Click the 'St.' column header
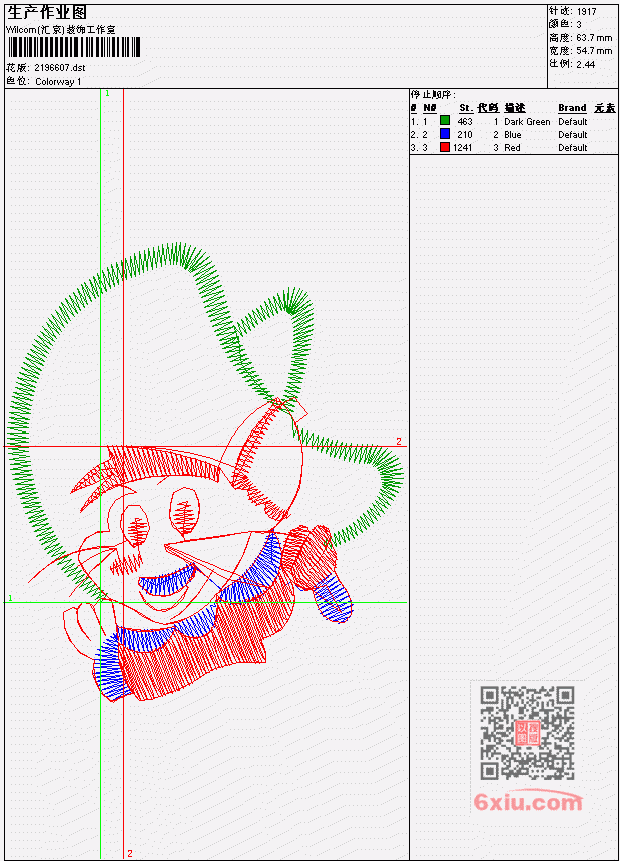 click(x=466, y=108)
